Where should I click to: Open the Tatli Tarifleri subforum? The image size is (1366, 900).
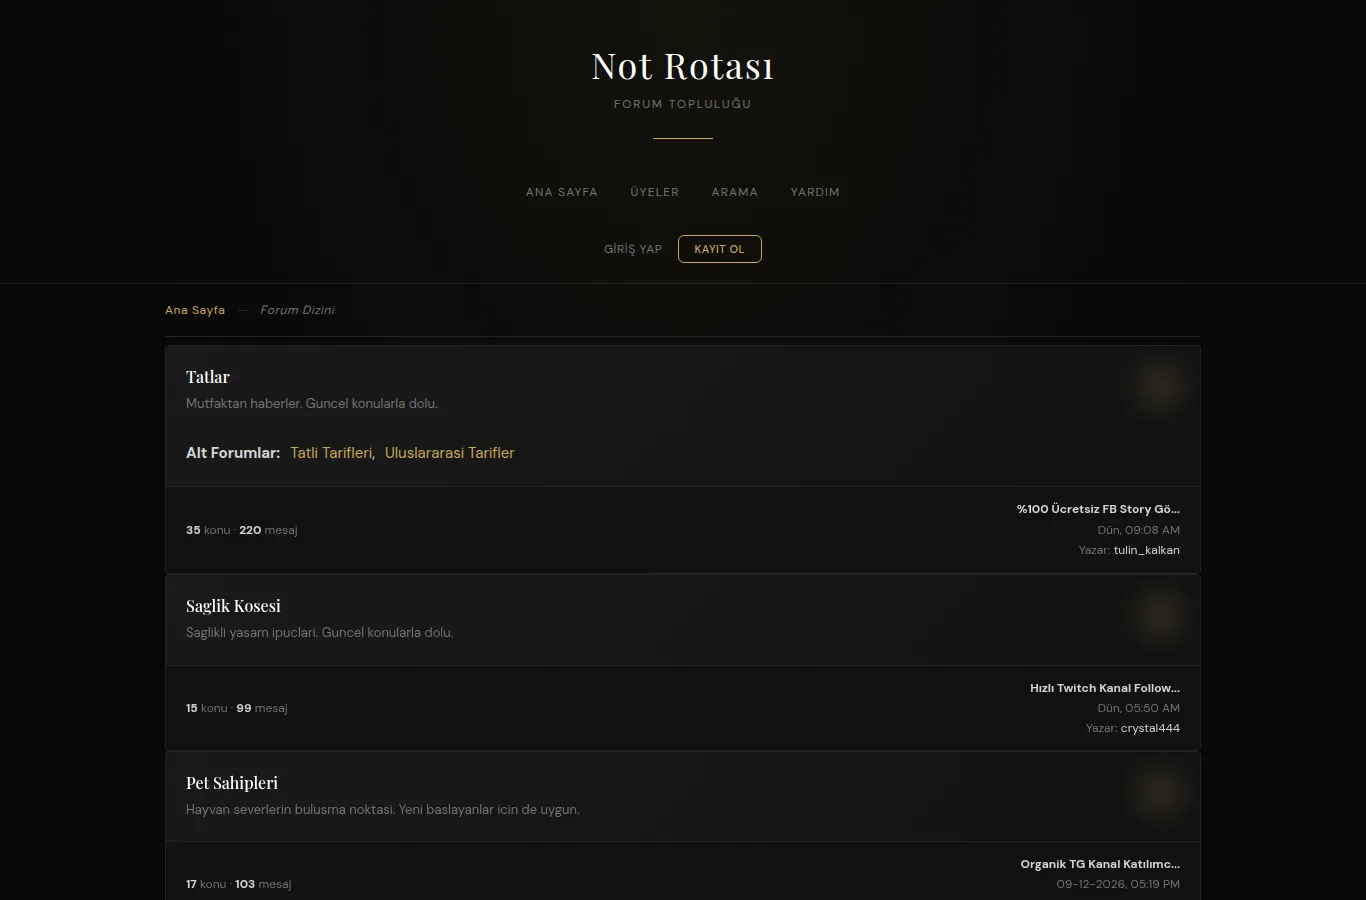(x=333, y=453)
